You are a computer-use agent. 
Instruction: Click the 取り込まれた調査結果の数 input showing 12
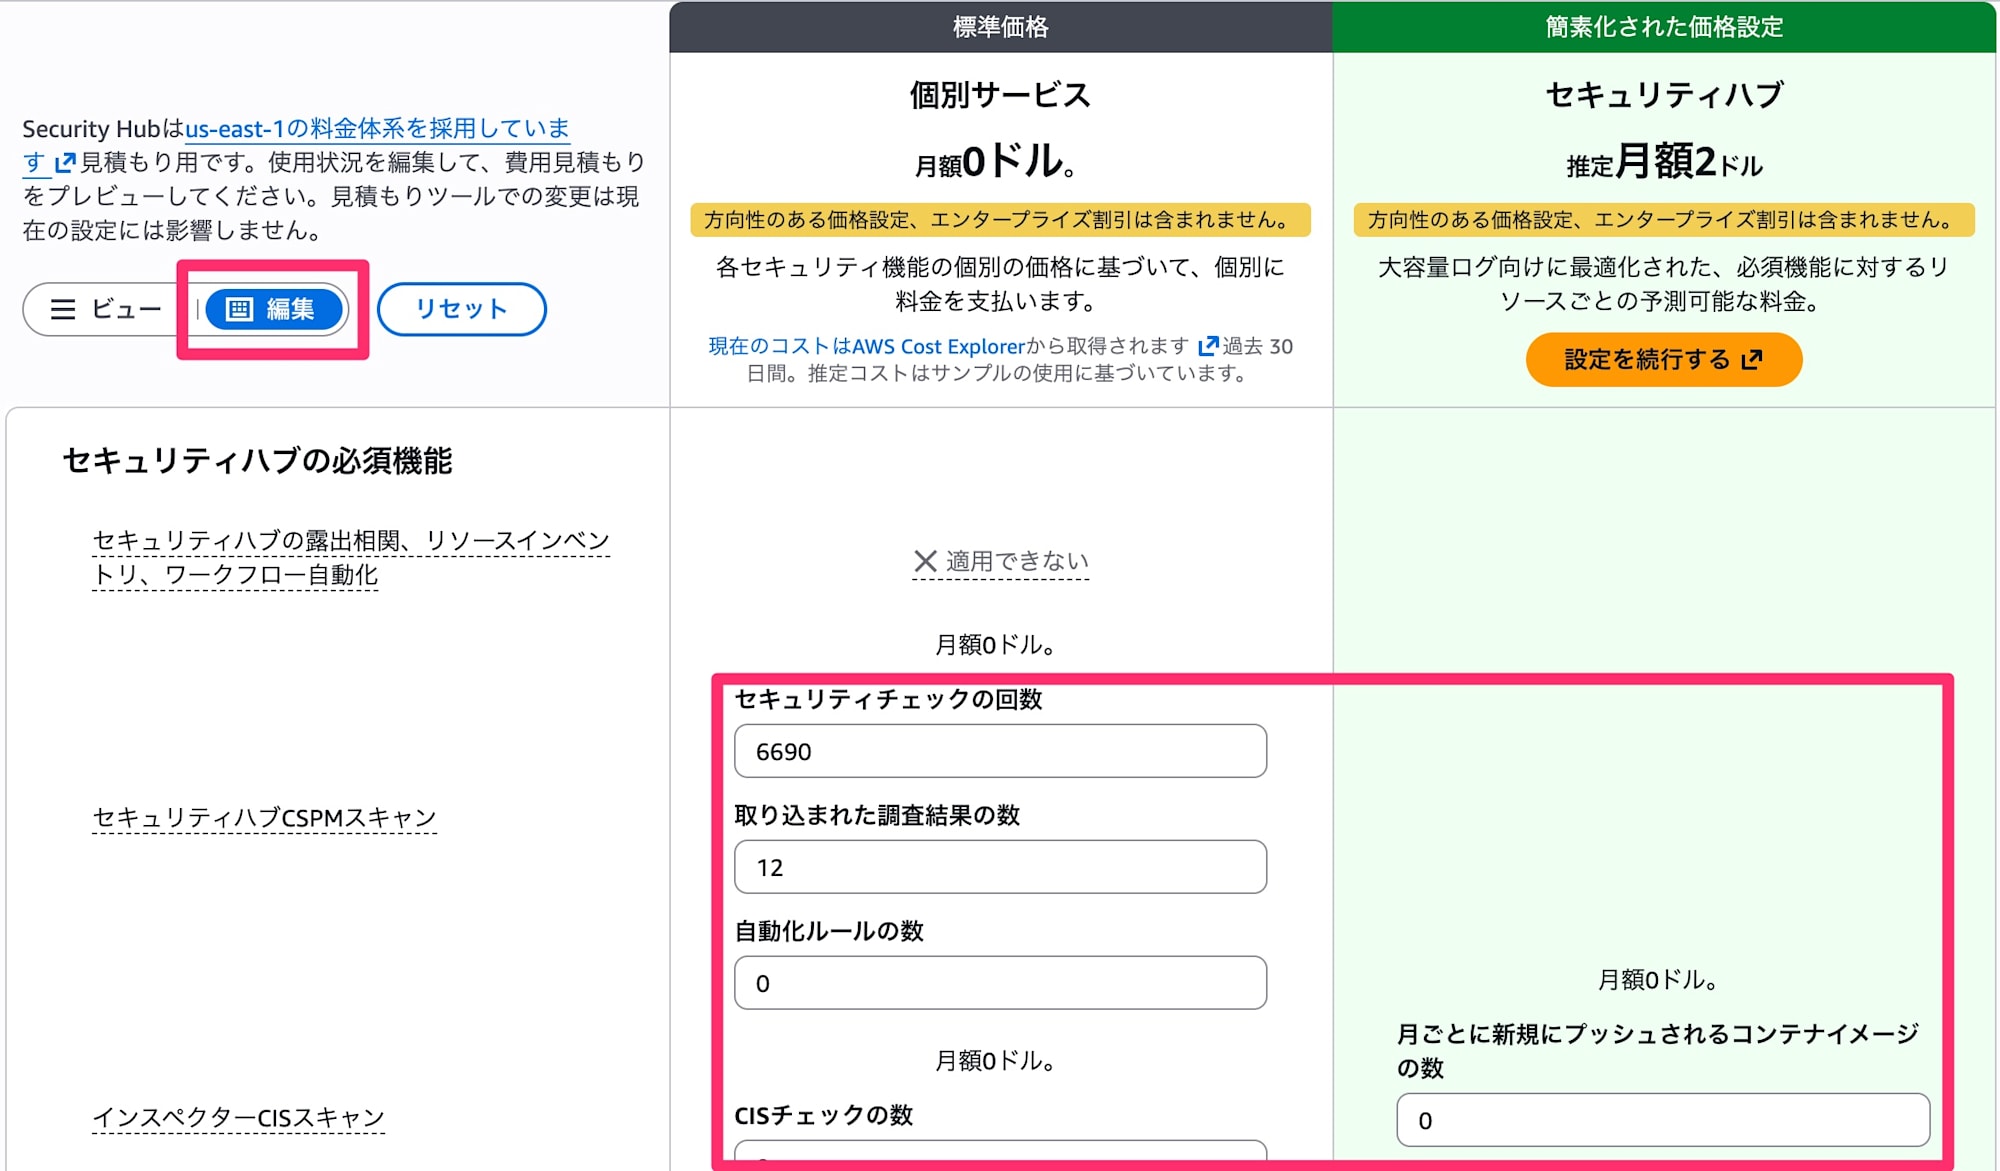[998, 867]
